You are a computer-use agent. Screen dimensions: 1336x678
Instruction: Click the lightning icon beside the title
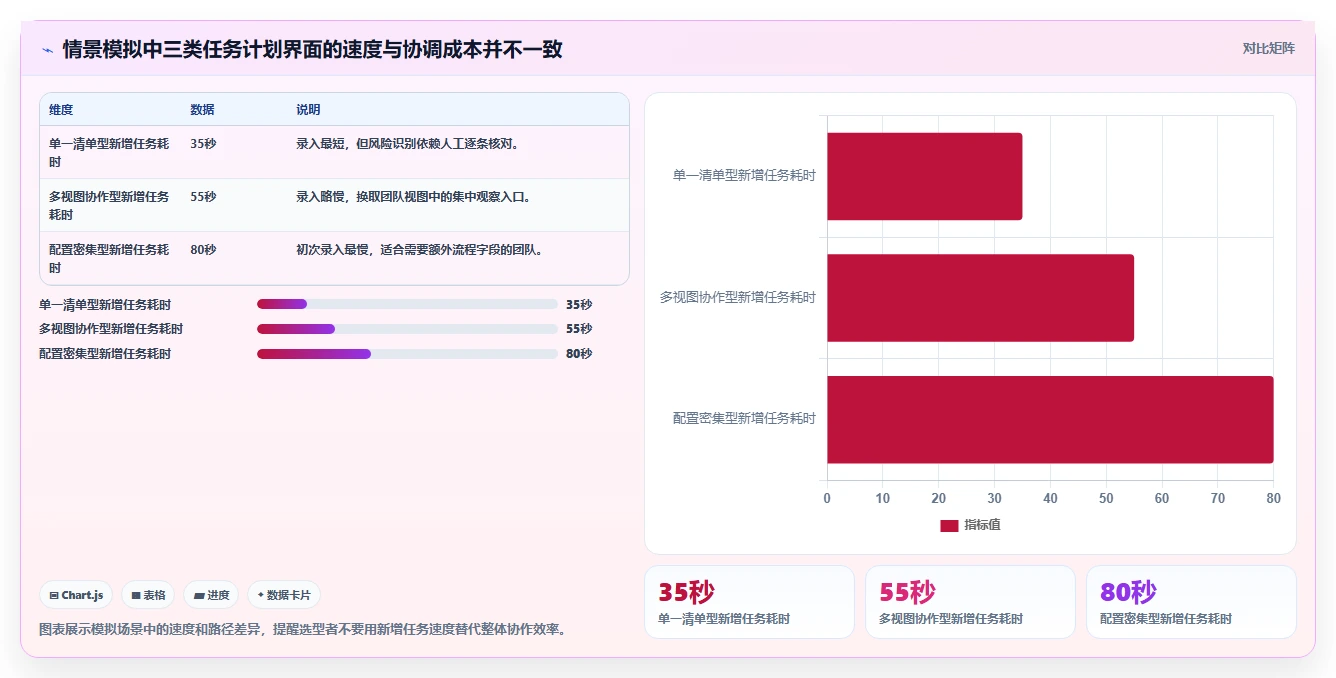[x=47, y=50]
